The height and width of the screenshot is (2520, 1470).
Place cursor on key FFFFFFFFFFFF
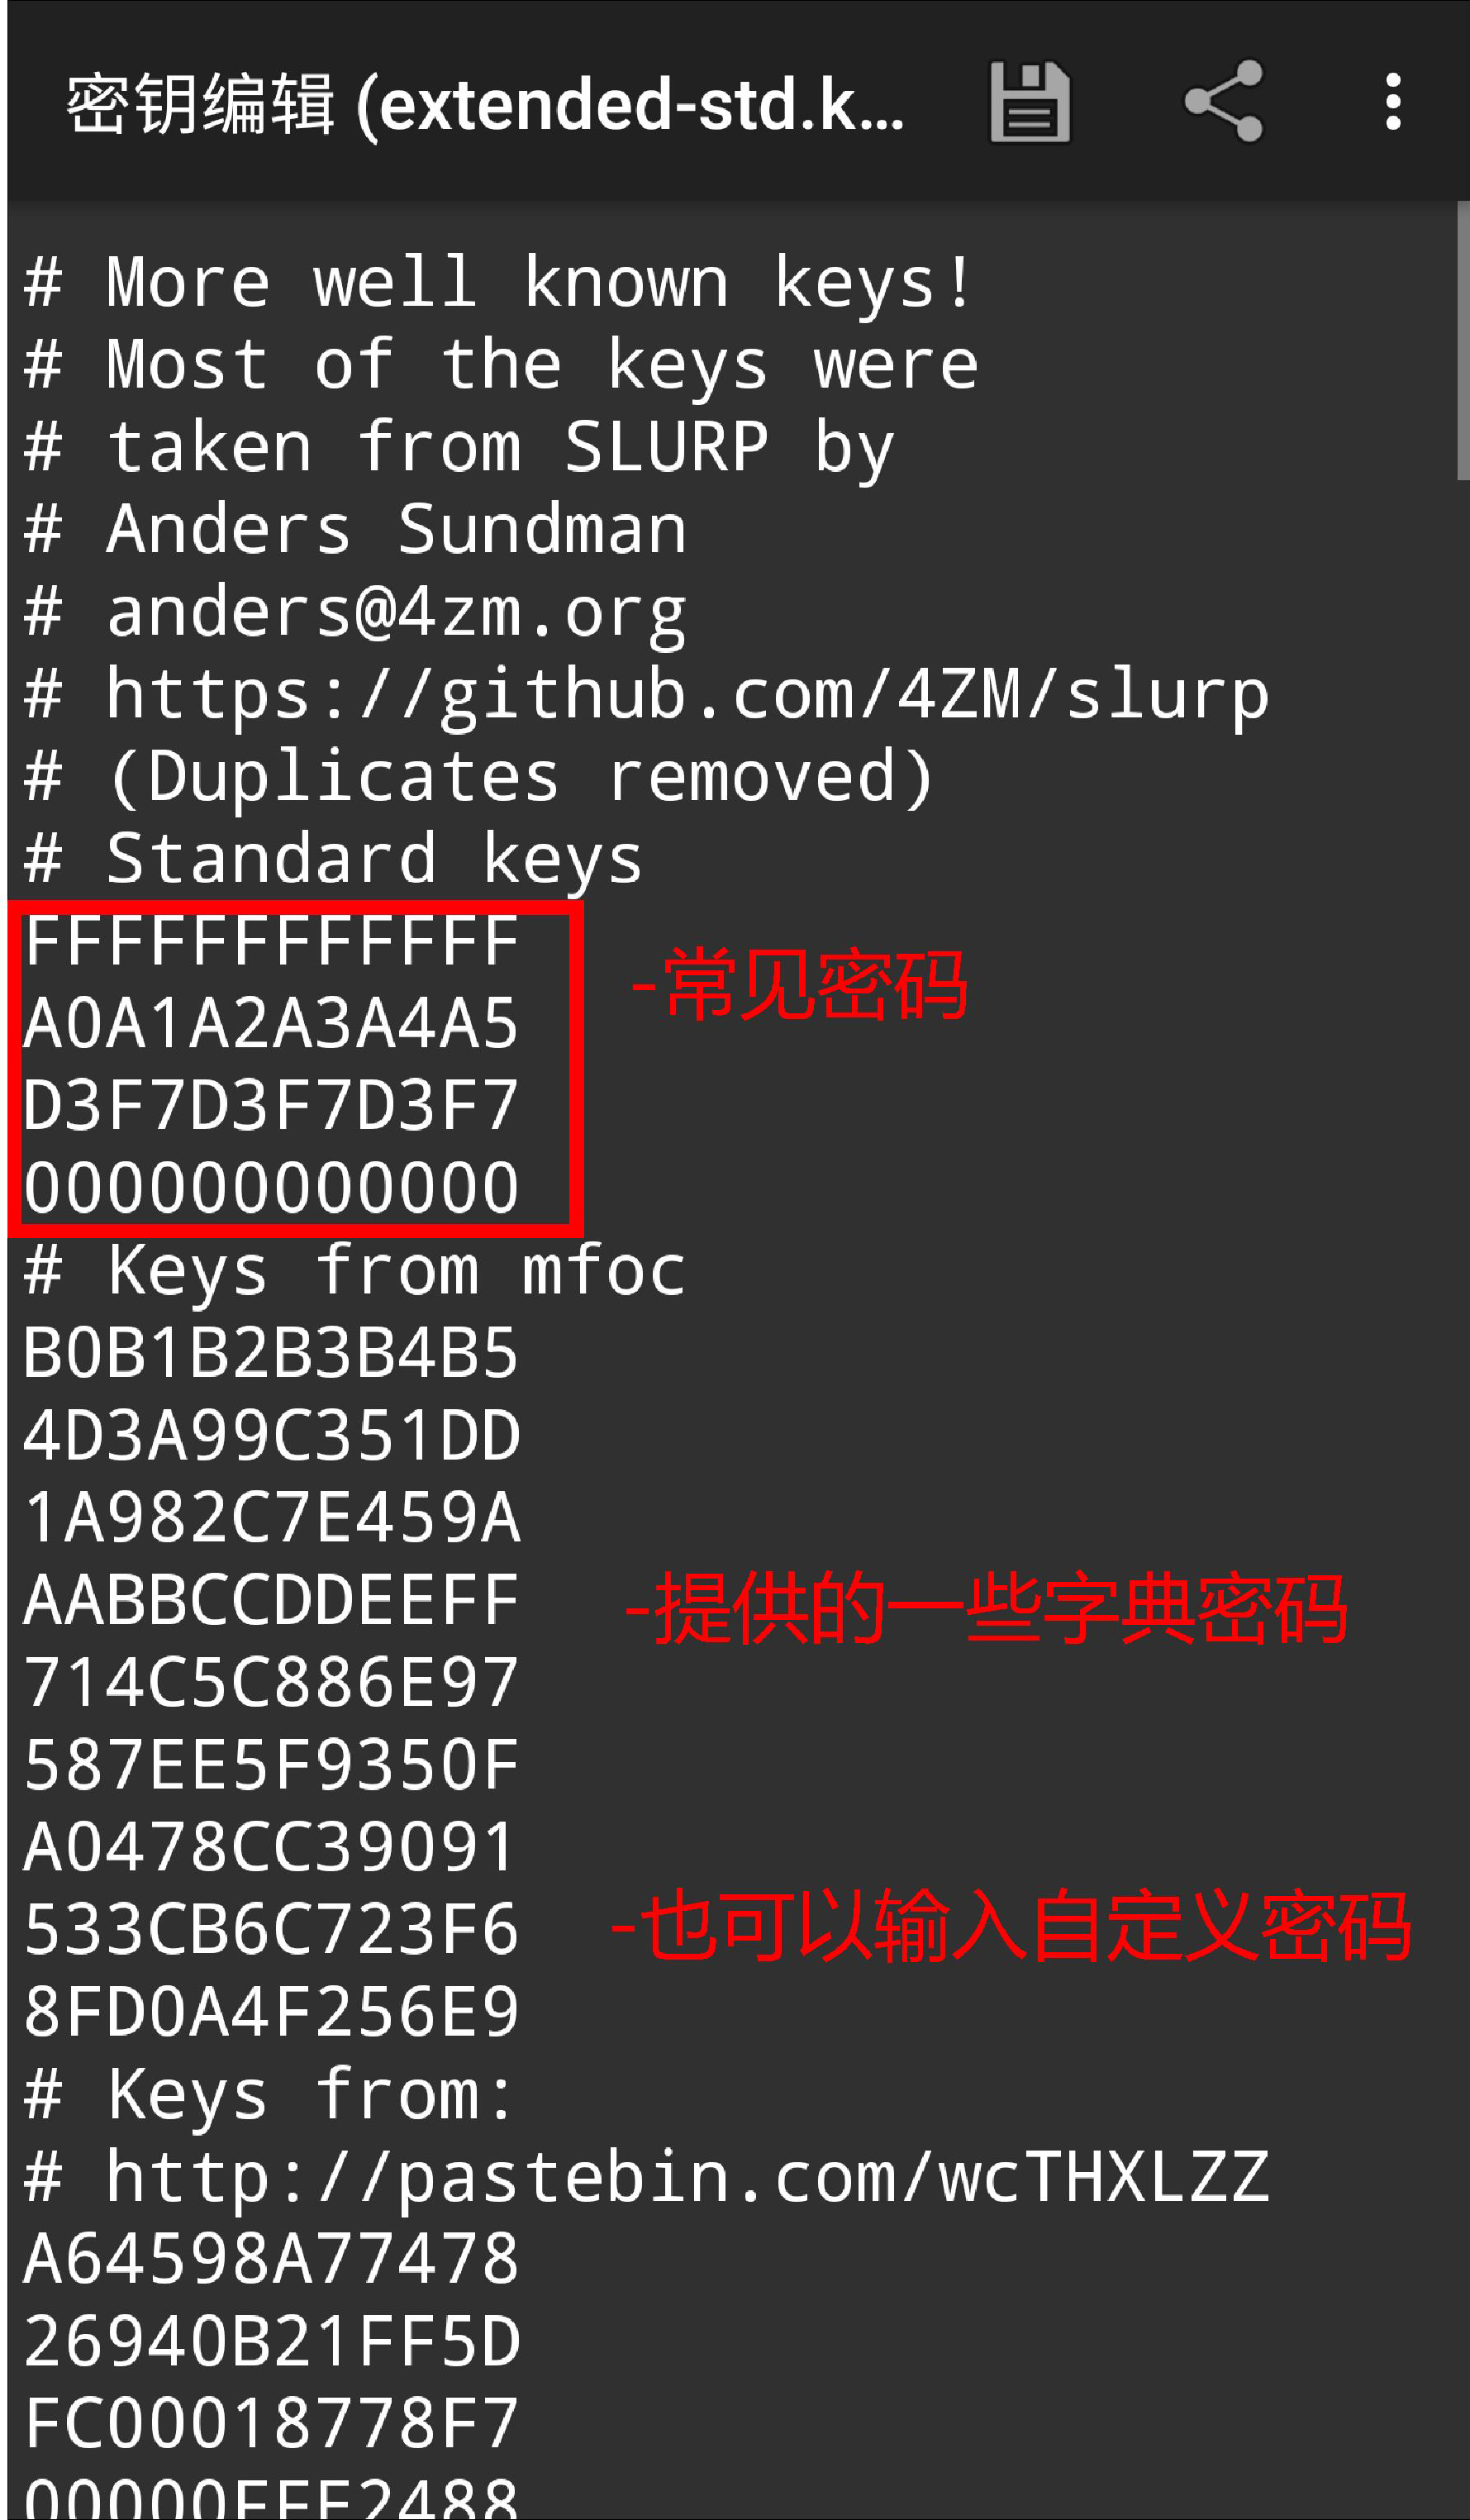[271, 941]
